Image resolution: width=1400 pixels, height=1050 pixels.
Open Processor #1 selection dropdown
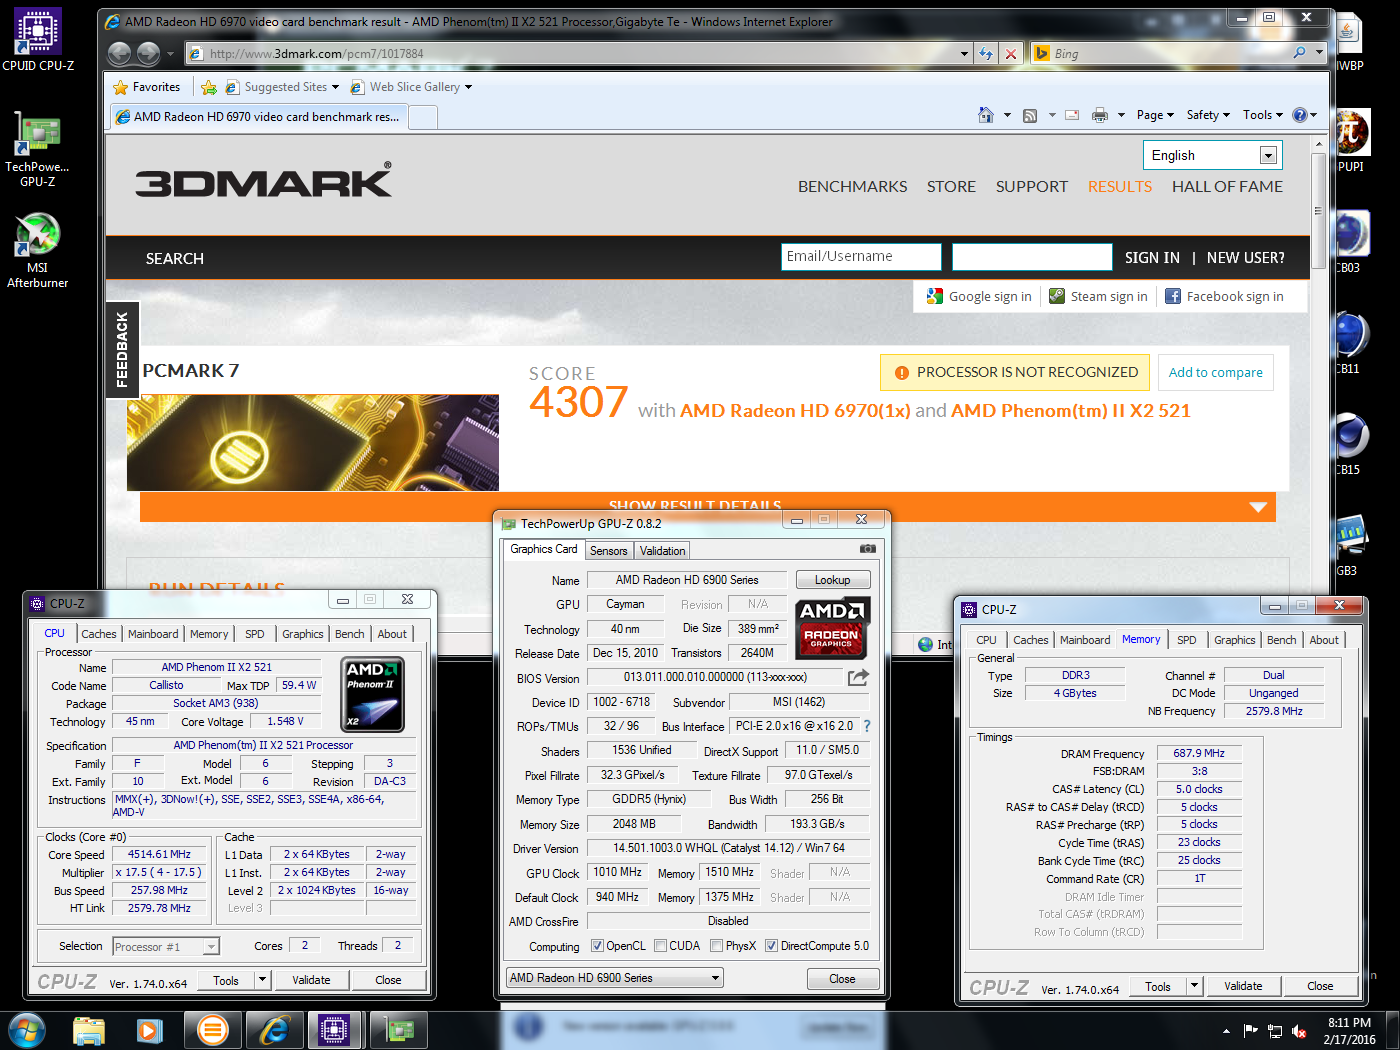click(x=166, y=946)
